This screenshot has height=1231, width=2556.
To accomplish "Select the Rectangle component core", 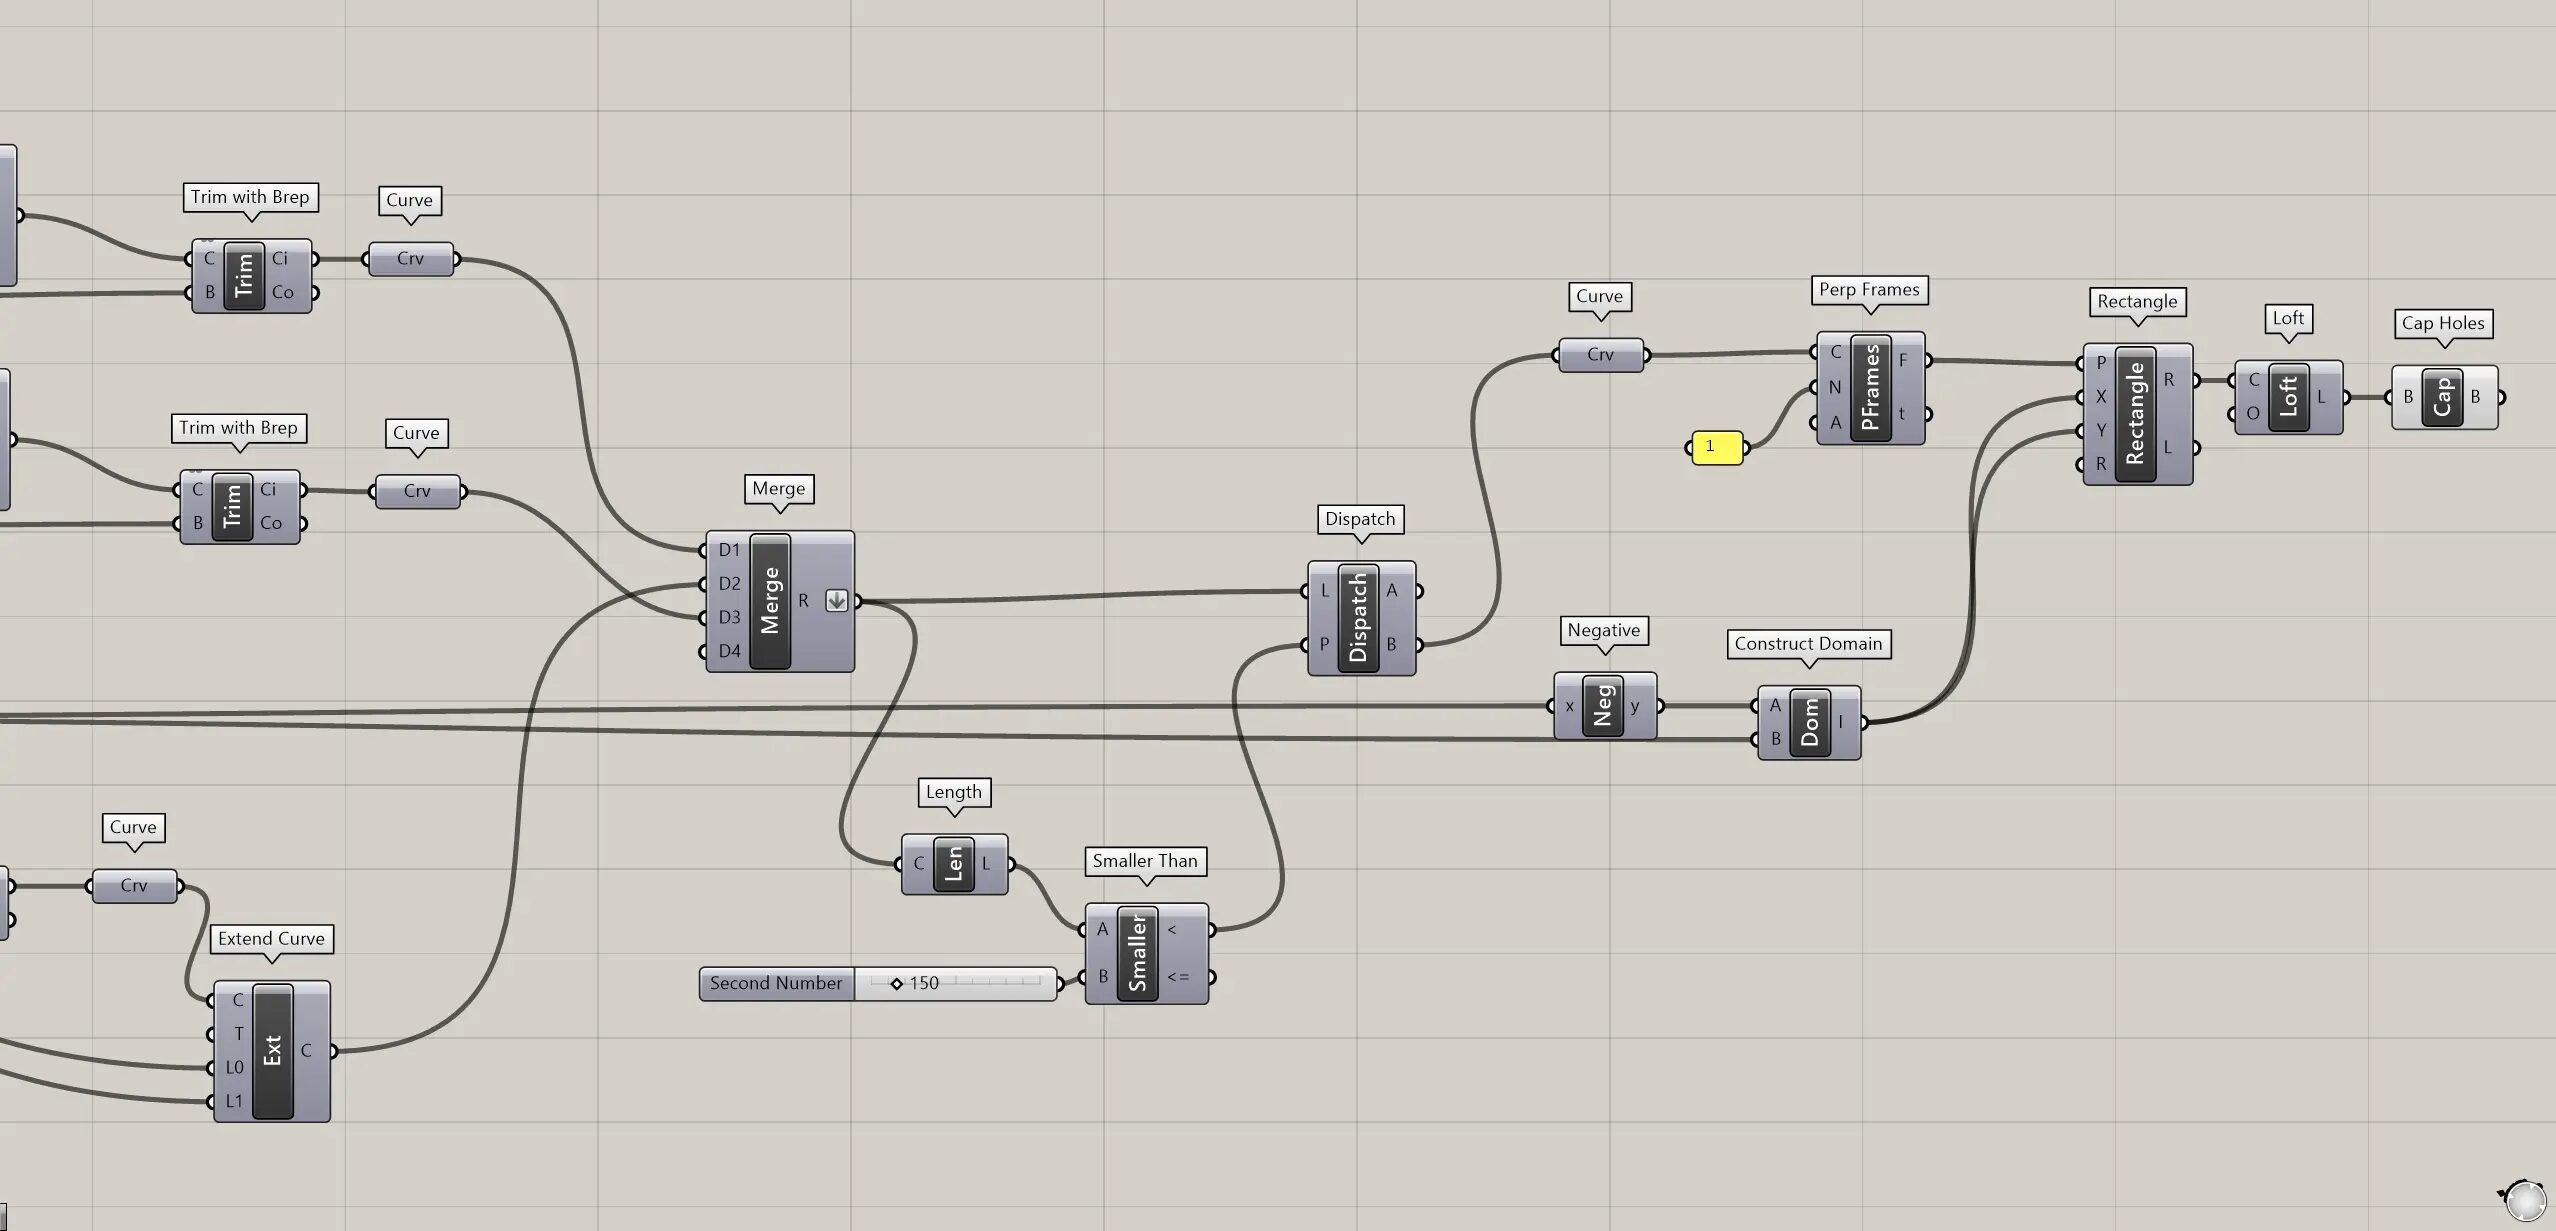I will [2135, 414].
